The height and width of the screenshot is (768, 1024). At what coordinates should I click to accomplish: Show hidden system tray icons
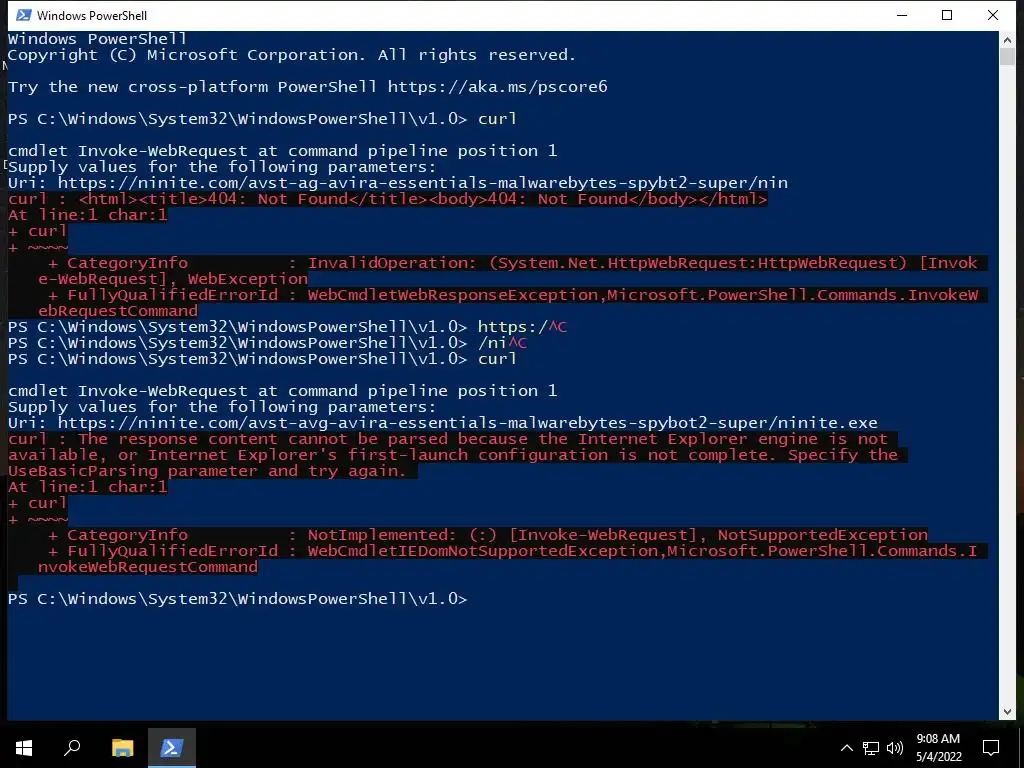tap(846, 748)
